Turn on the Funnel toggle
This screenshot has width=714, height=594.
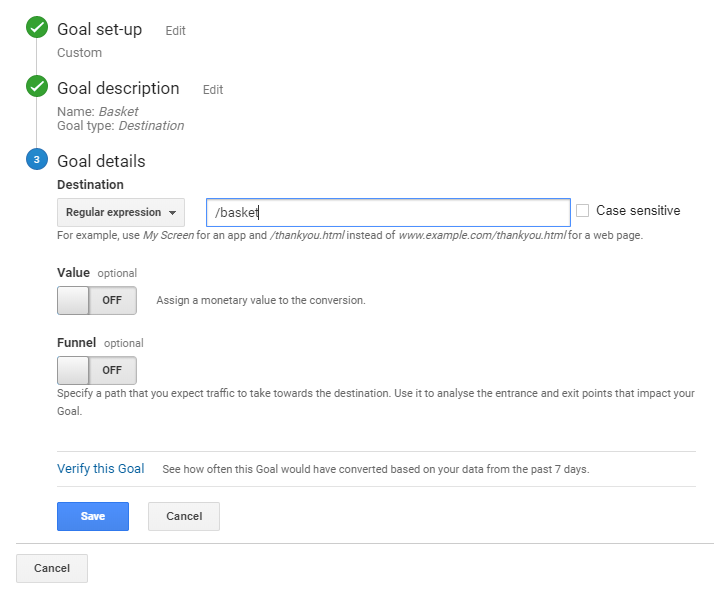tap(97, 370)
